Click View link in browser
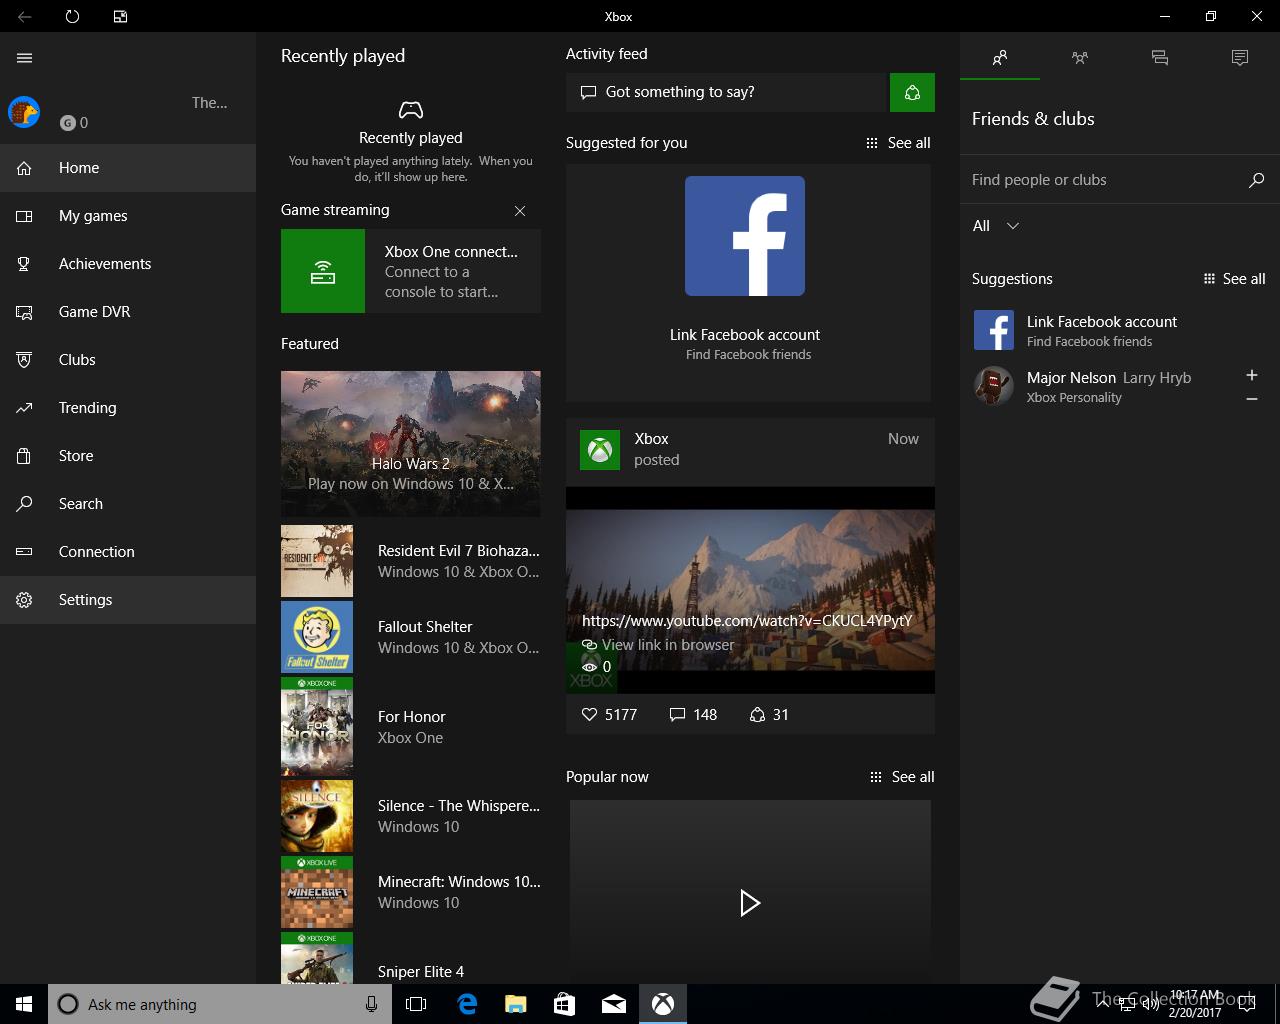This screenshot has height=1024, width=1280. pos(658,645)
